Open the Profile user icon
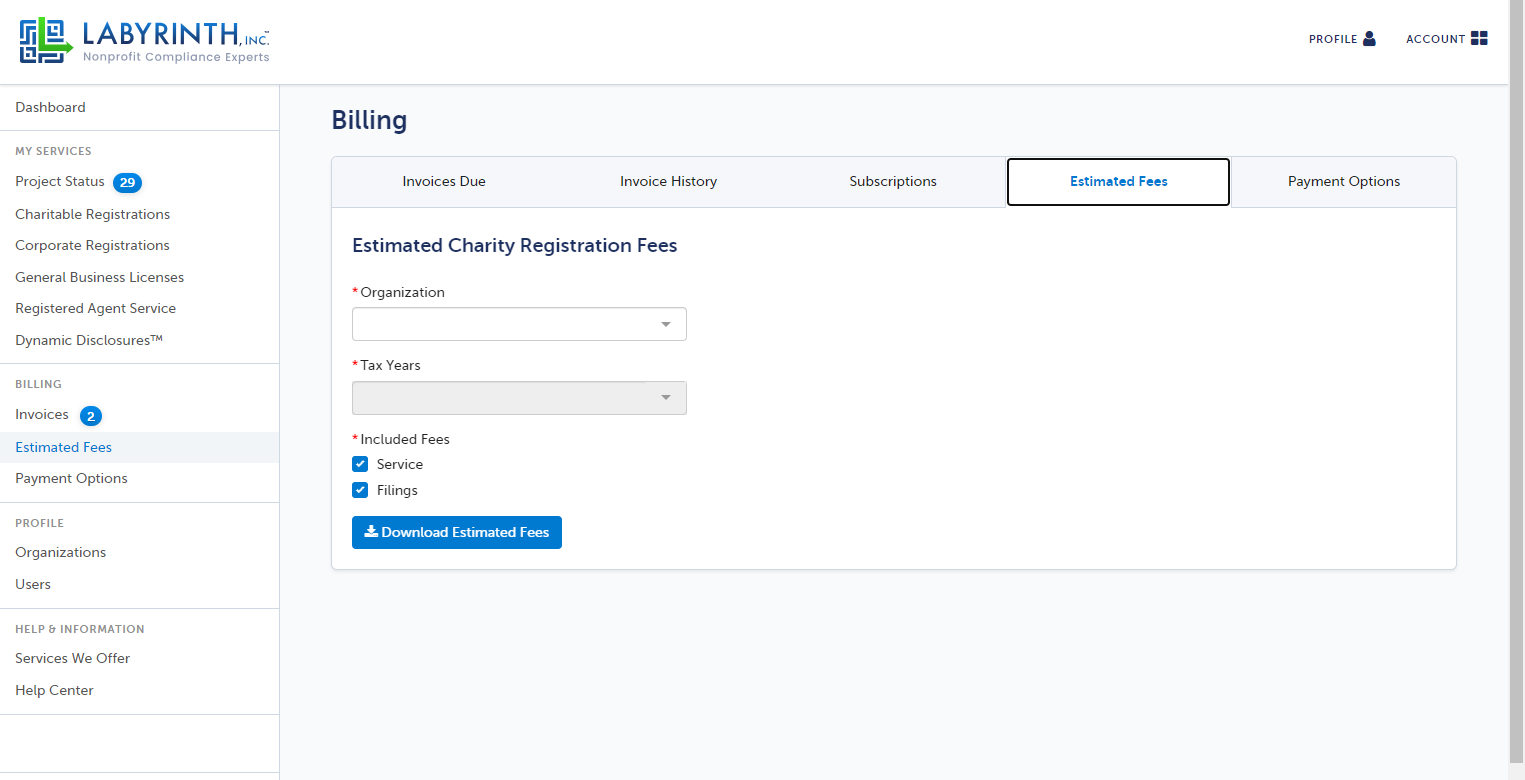The width and height of the screenshot is (1525, 780). pyautogui.click(x=1369, y=39)
